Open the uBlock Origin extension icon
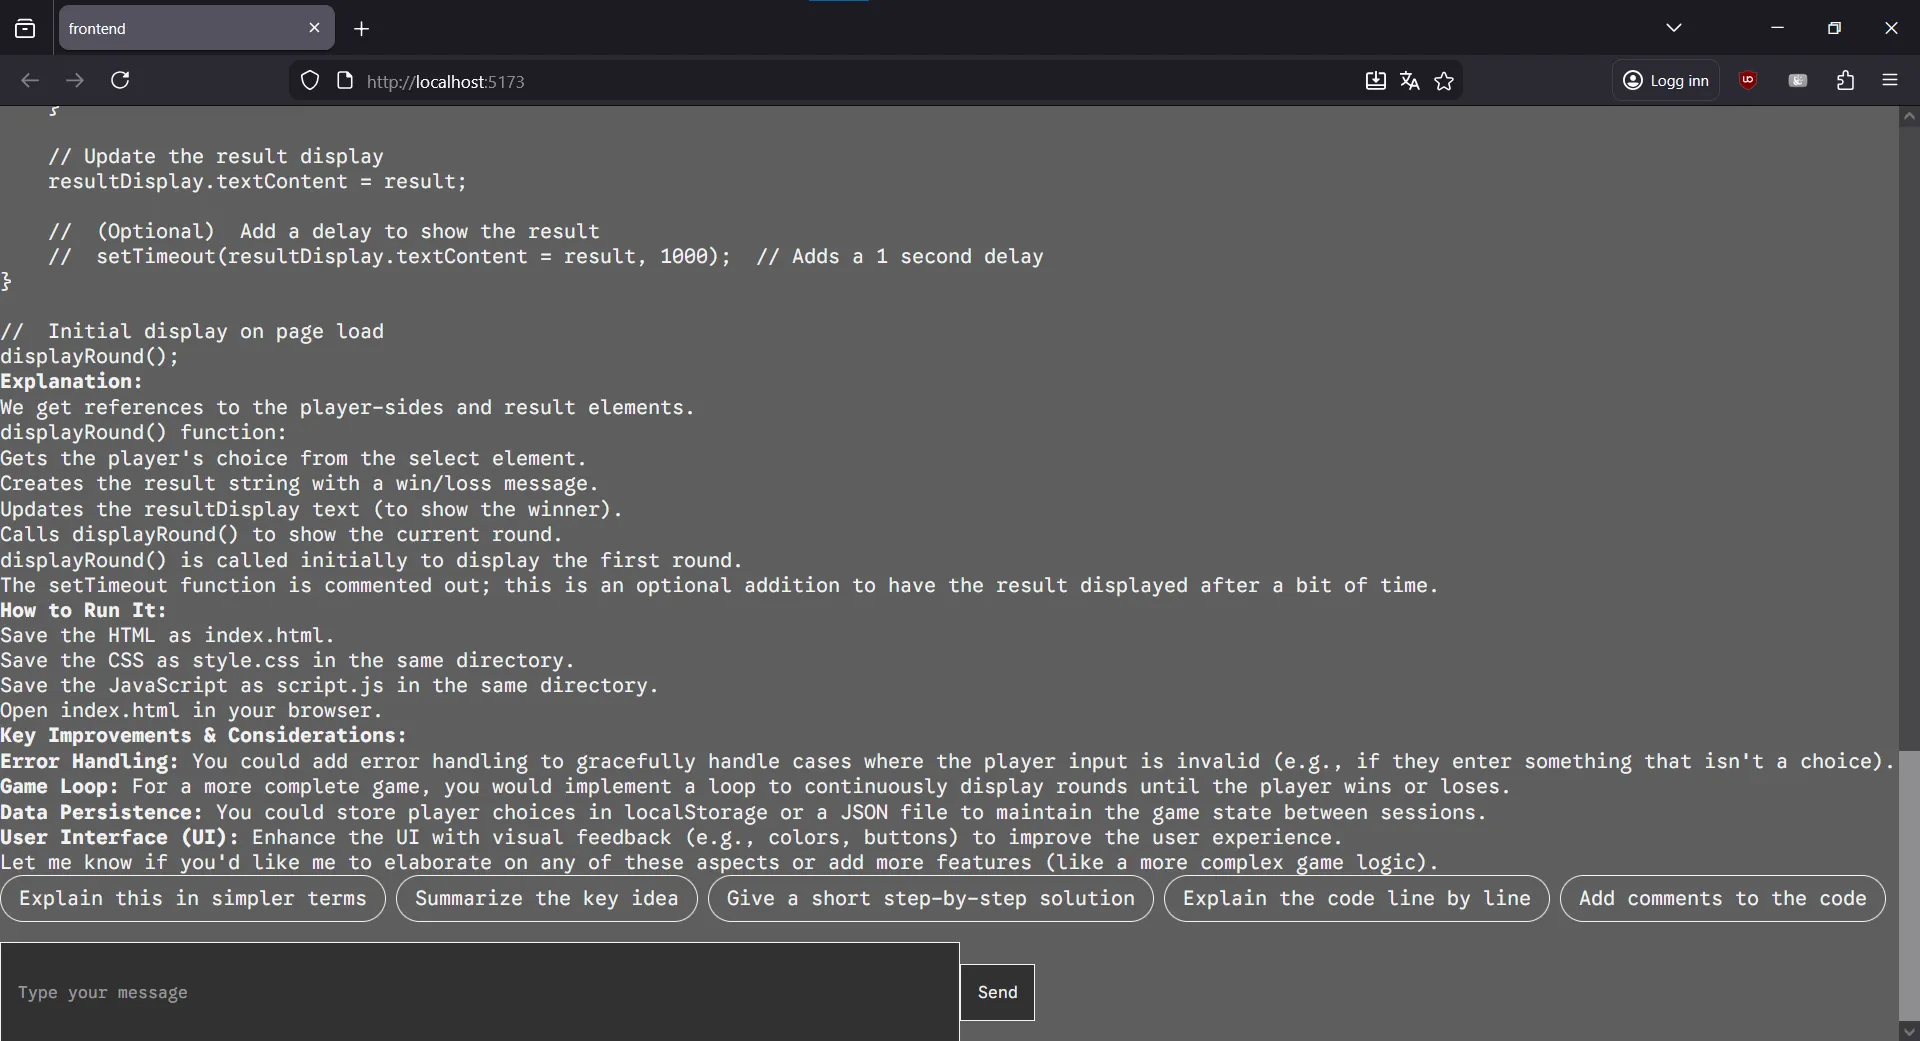The width and height of the screenshot is (1920, 1041). (1748, 80)
